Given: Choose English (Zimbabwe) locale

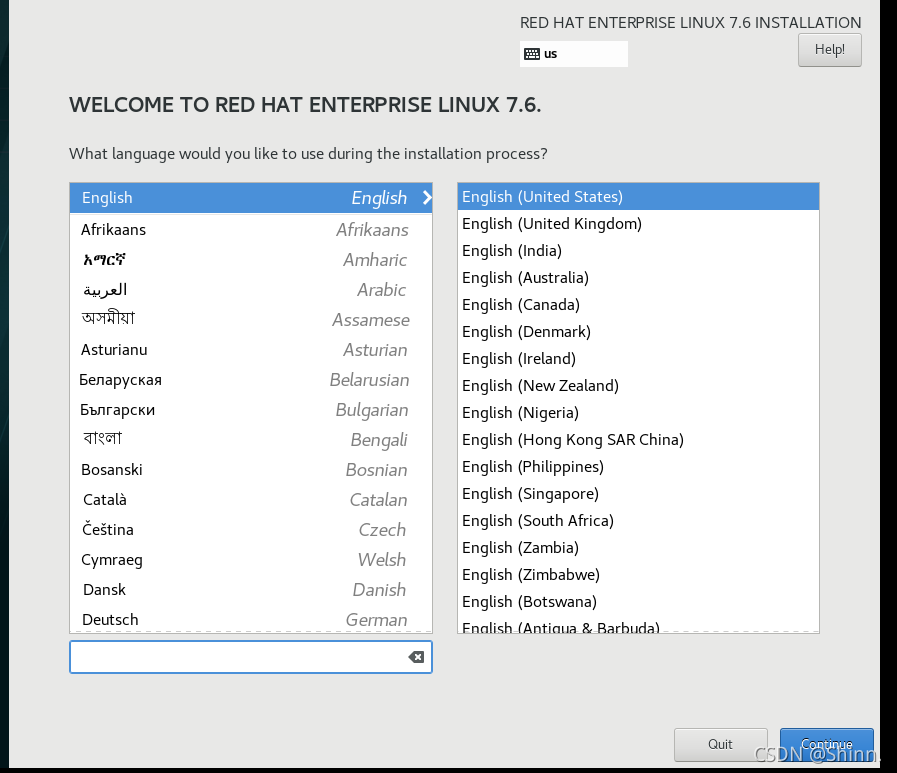Looking at the screenshot, I should 638,574.
